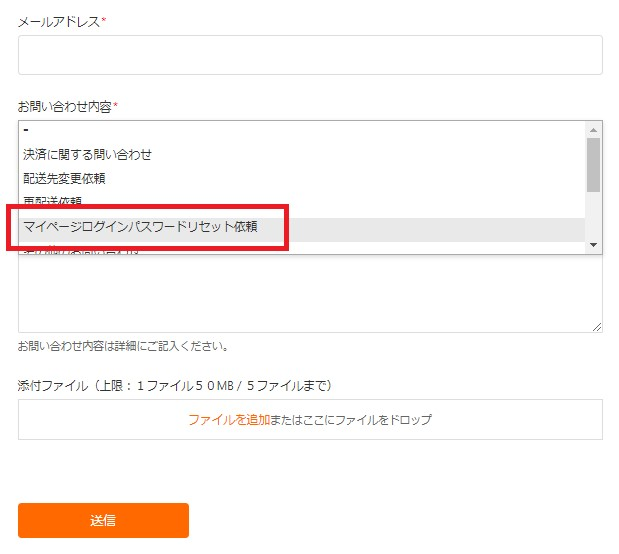Click the dropdown list scrollbar thumb
The height and width of the screenshot is (554, 619).
point(593,165)
